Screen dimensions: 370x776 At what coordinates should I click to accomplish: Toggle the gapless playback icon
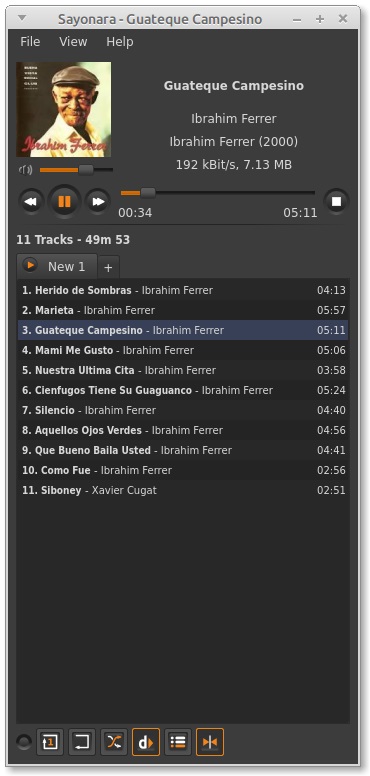pos(210,742)
